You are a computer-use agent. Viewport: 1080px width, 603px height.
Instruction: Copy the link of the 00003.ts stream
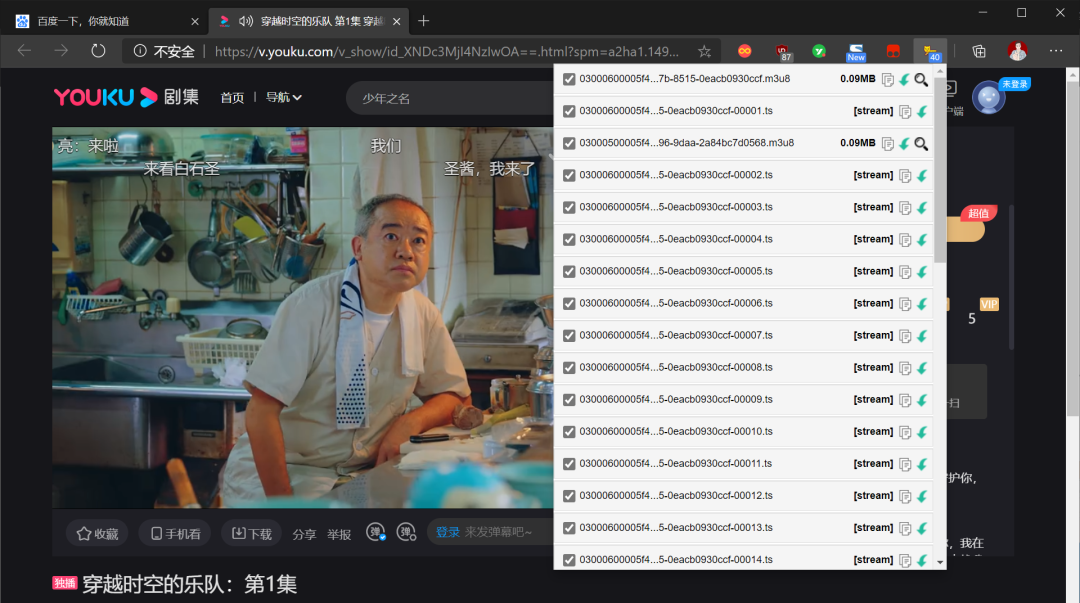tap(905, 208)
